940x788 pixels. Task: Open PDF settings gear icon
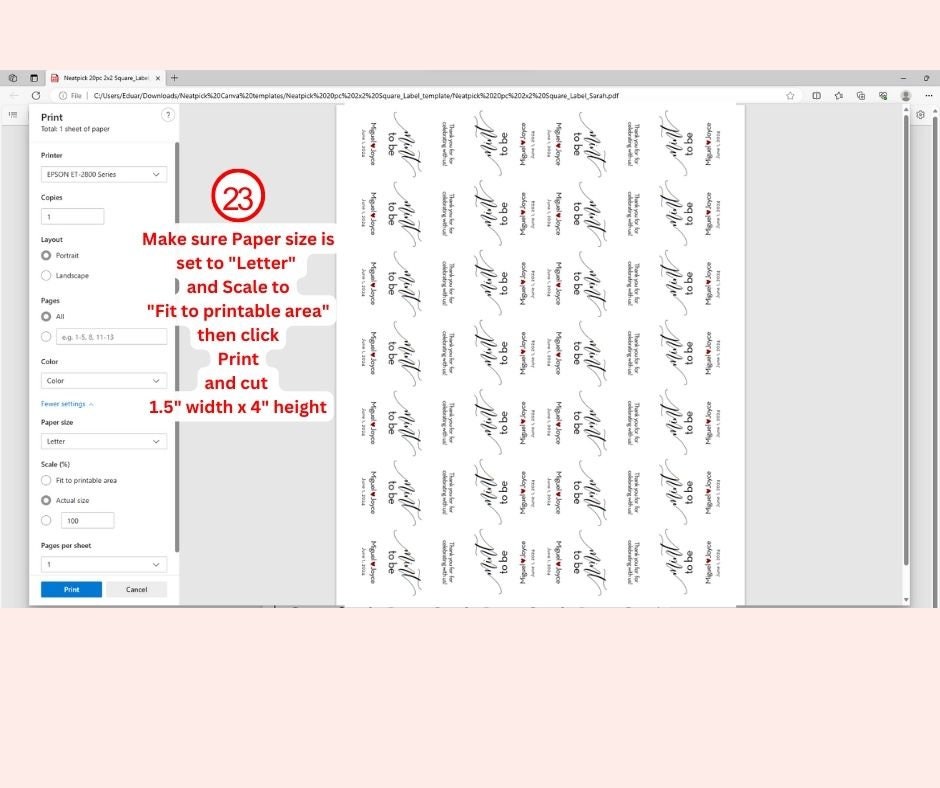point(921,115)
